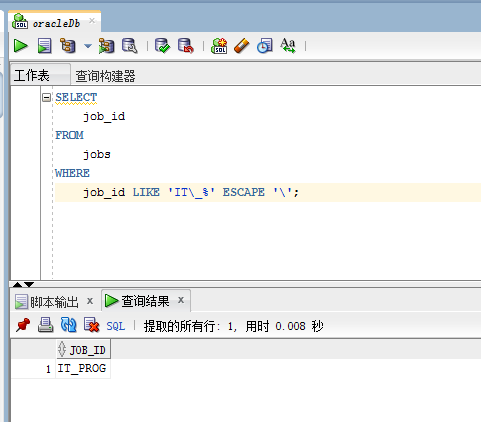481x422 pixels.
Task: Click the Unshared SQL Worksheet icon
Action: (219, 46)
